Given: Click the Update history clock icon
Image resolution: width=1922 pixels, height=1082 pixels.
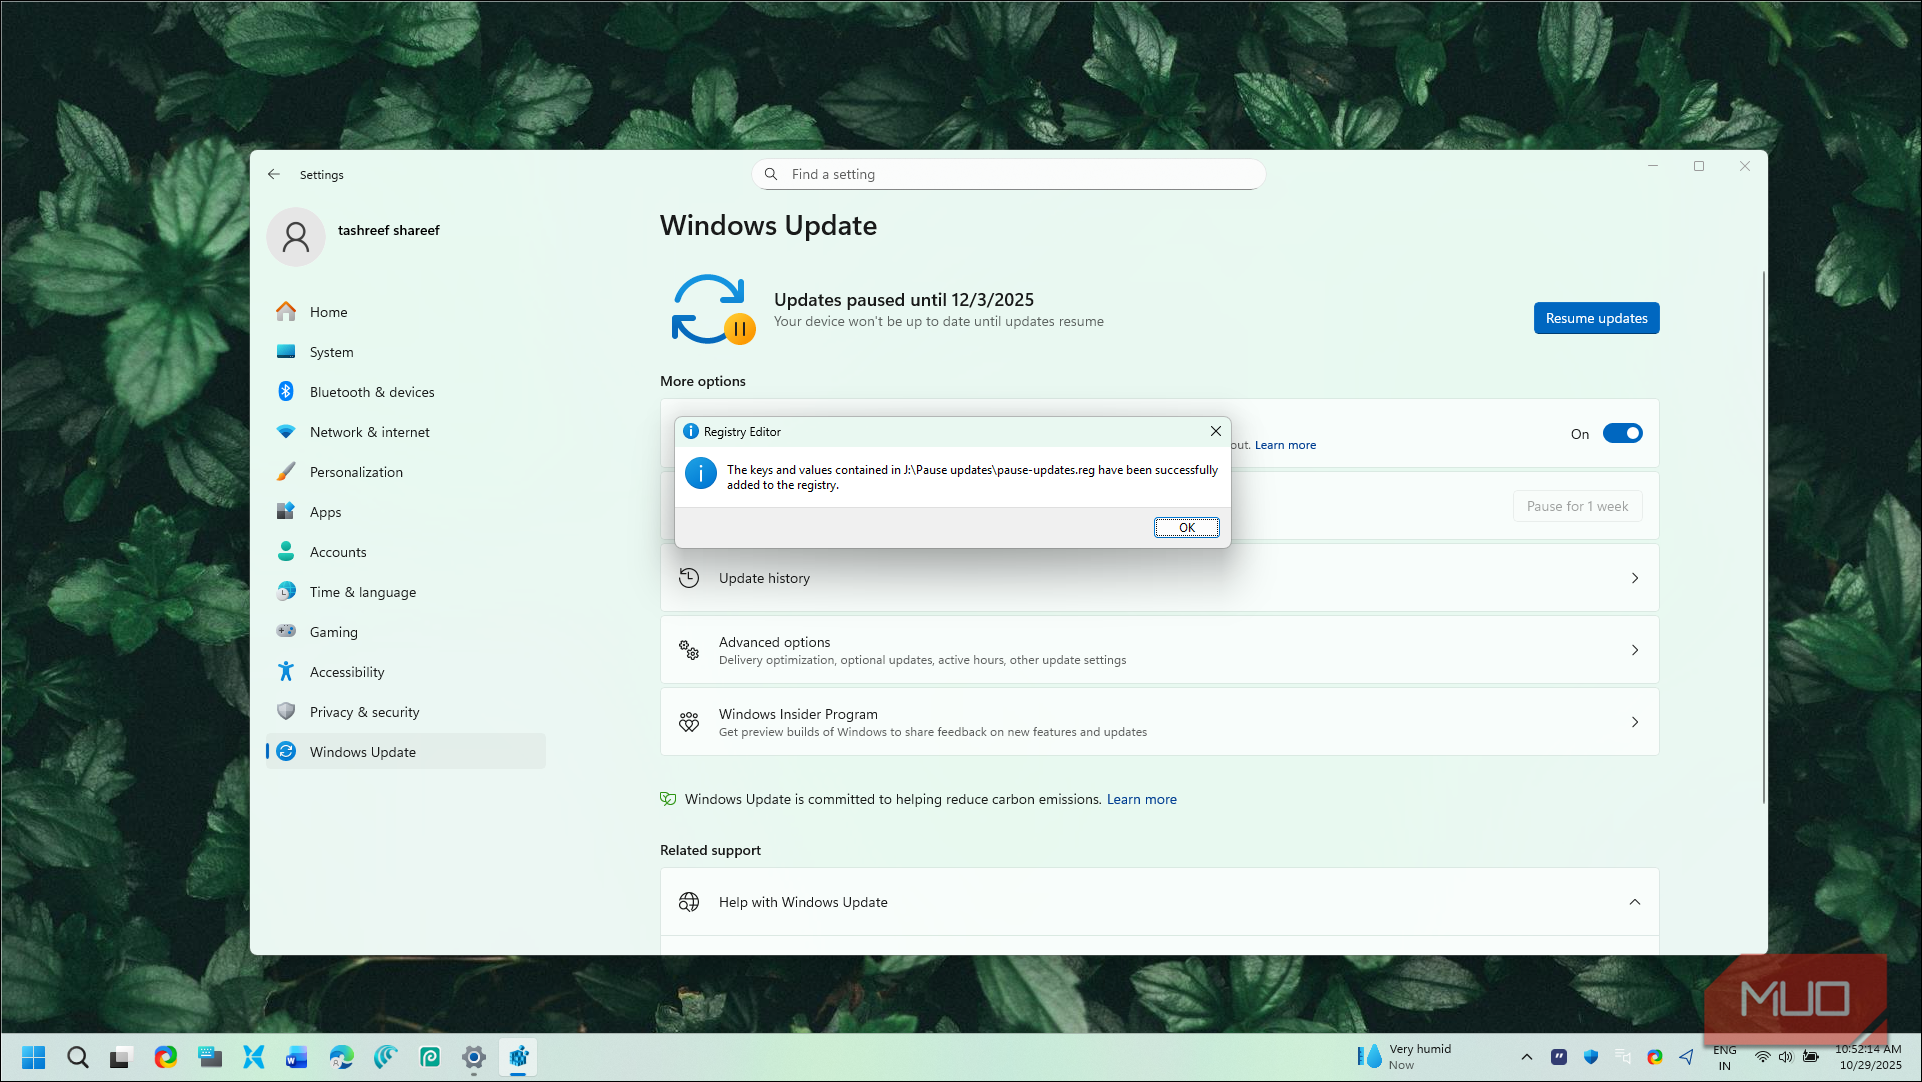Looking at the screenshot, I should (x=689, y=578).
